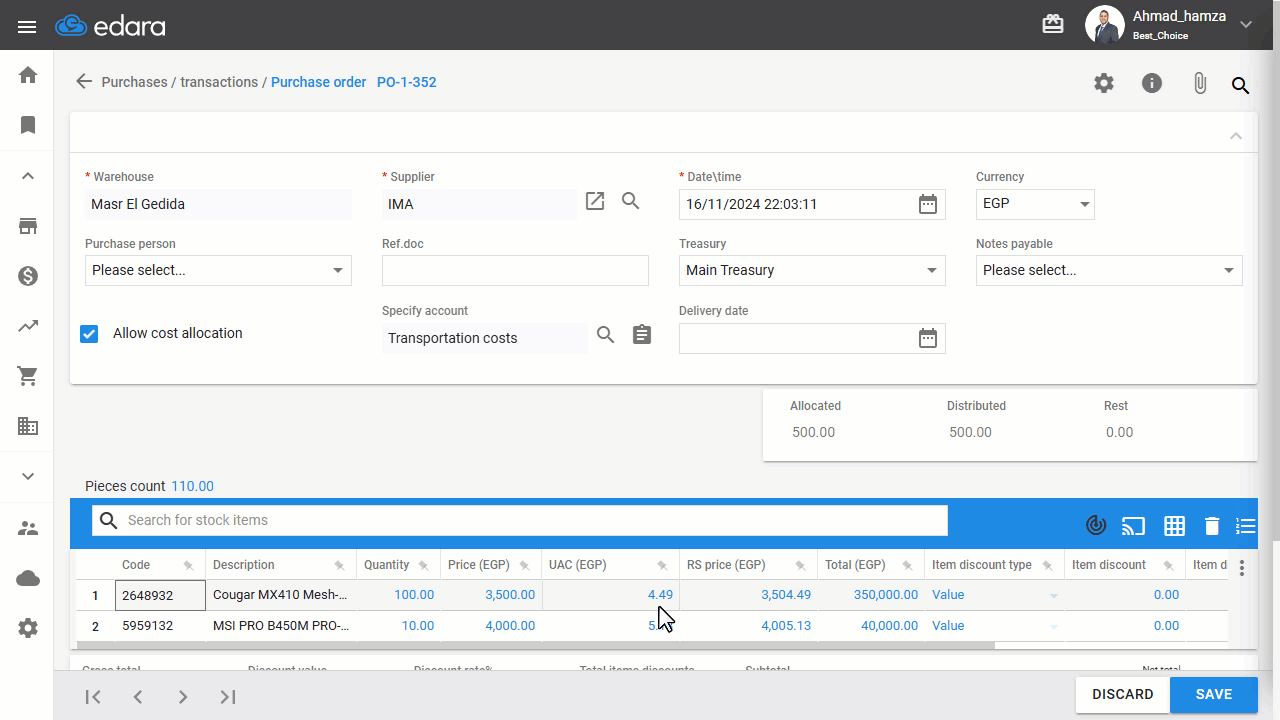This screenshot has width=1280, height=720.
Task: Open the building icon in sidebar
Action: 28,426
